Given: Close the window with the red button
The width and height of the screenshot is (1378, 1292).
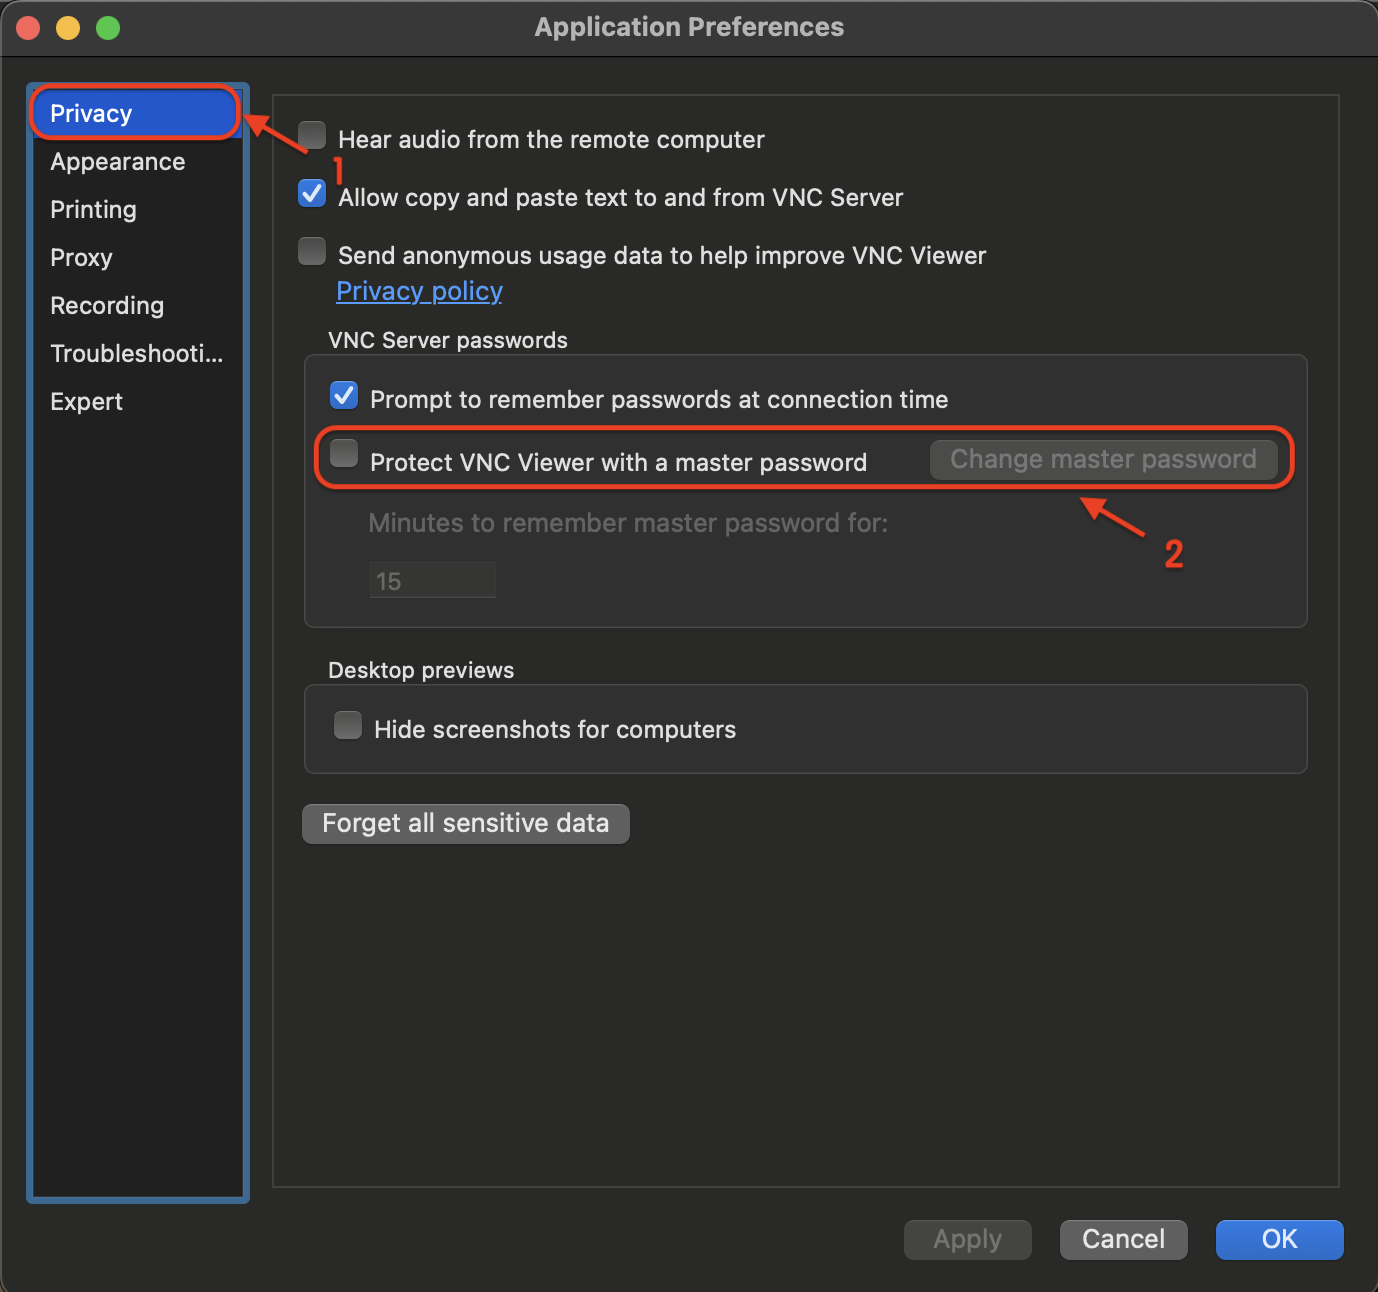Looking at the screenshot, I should coord(28,28).
